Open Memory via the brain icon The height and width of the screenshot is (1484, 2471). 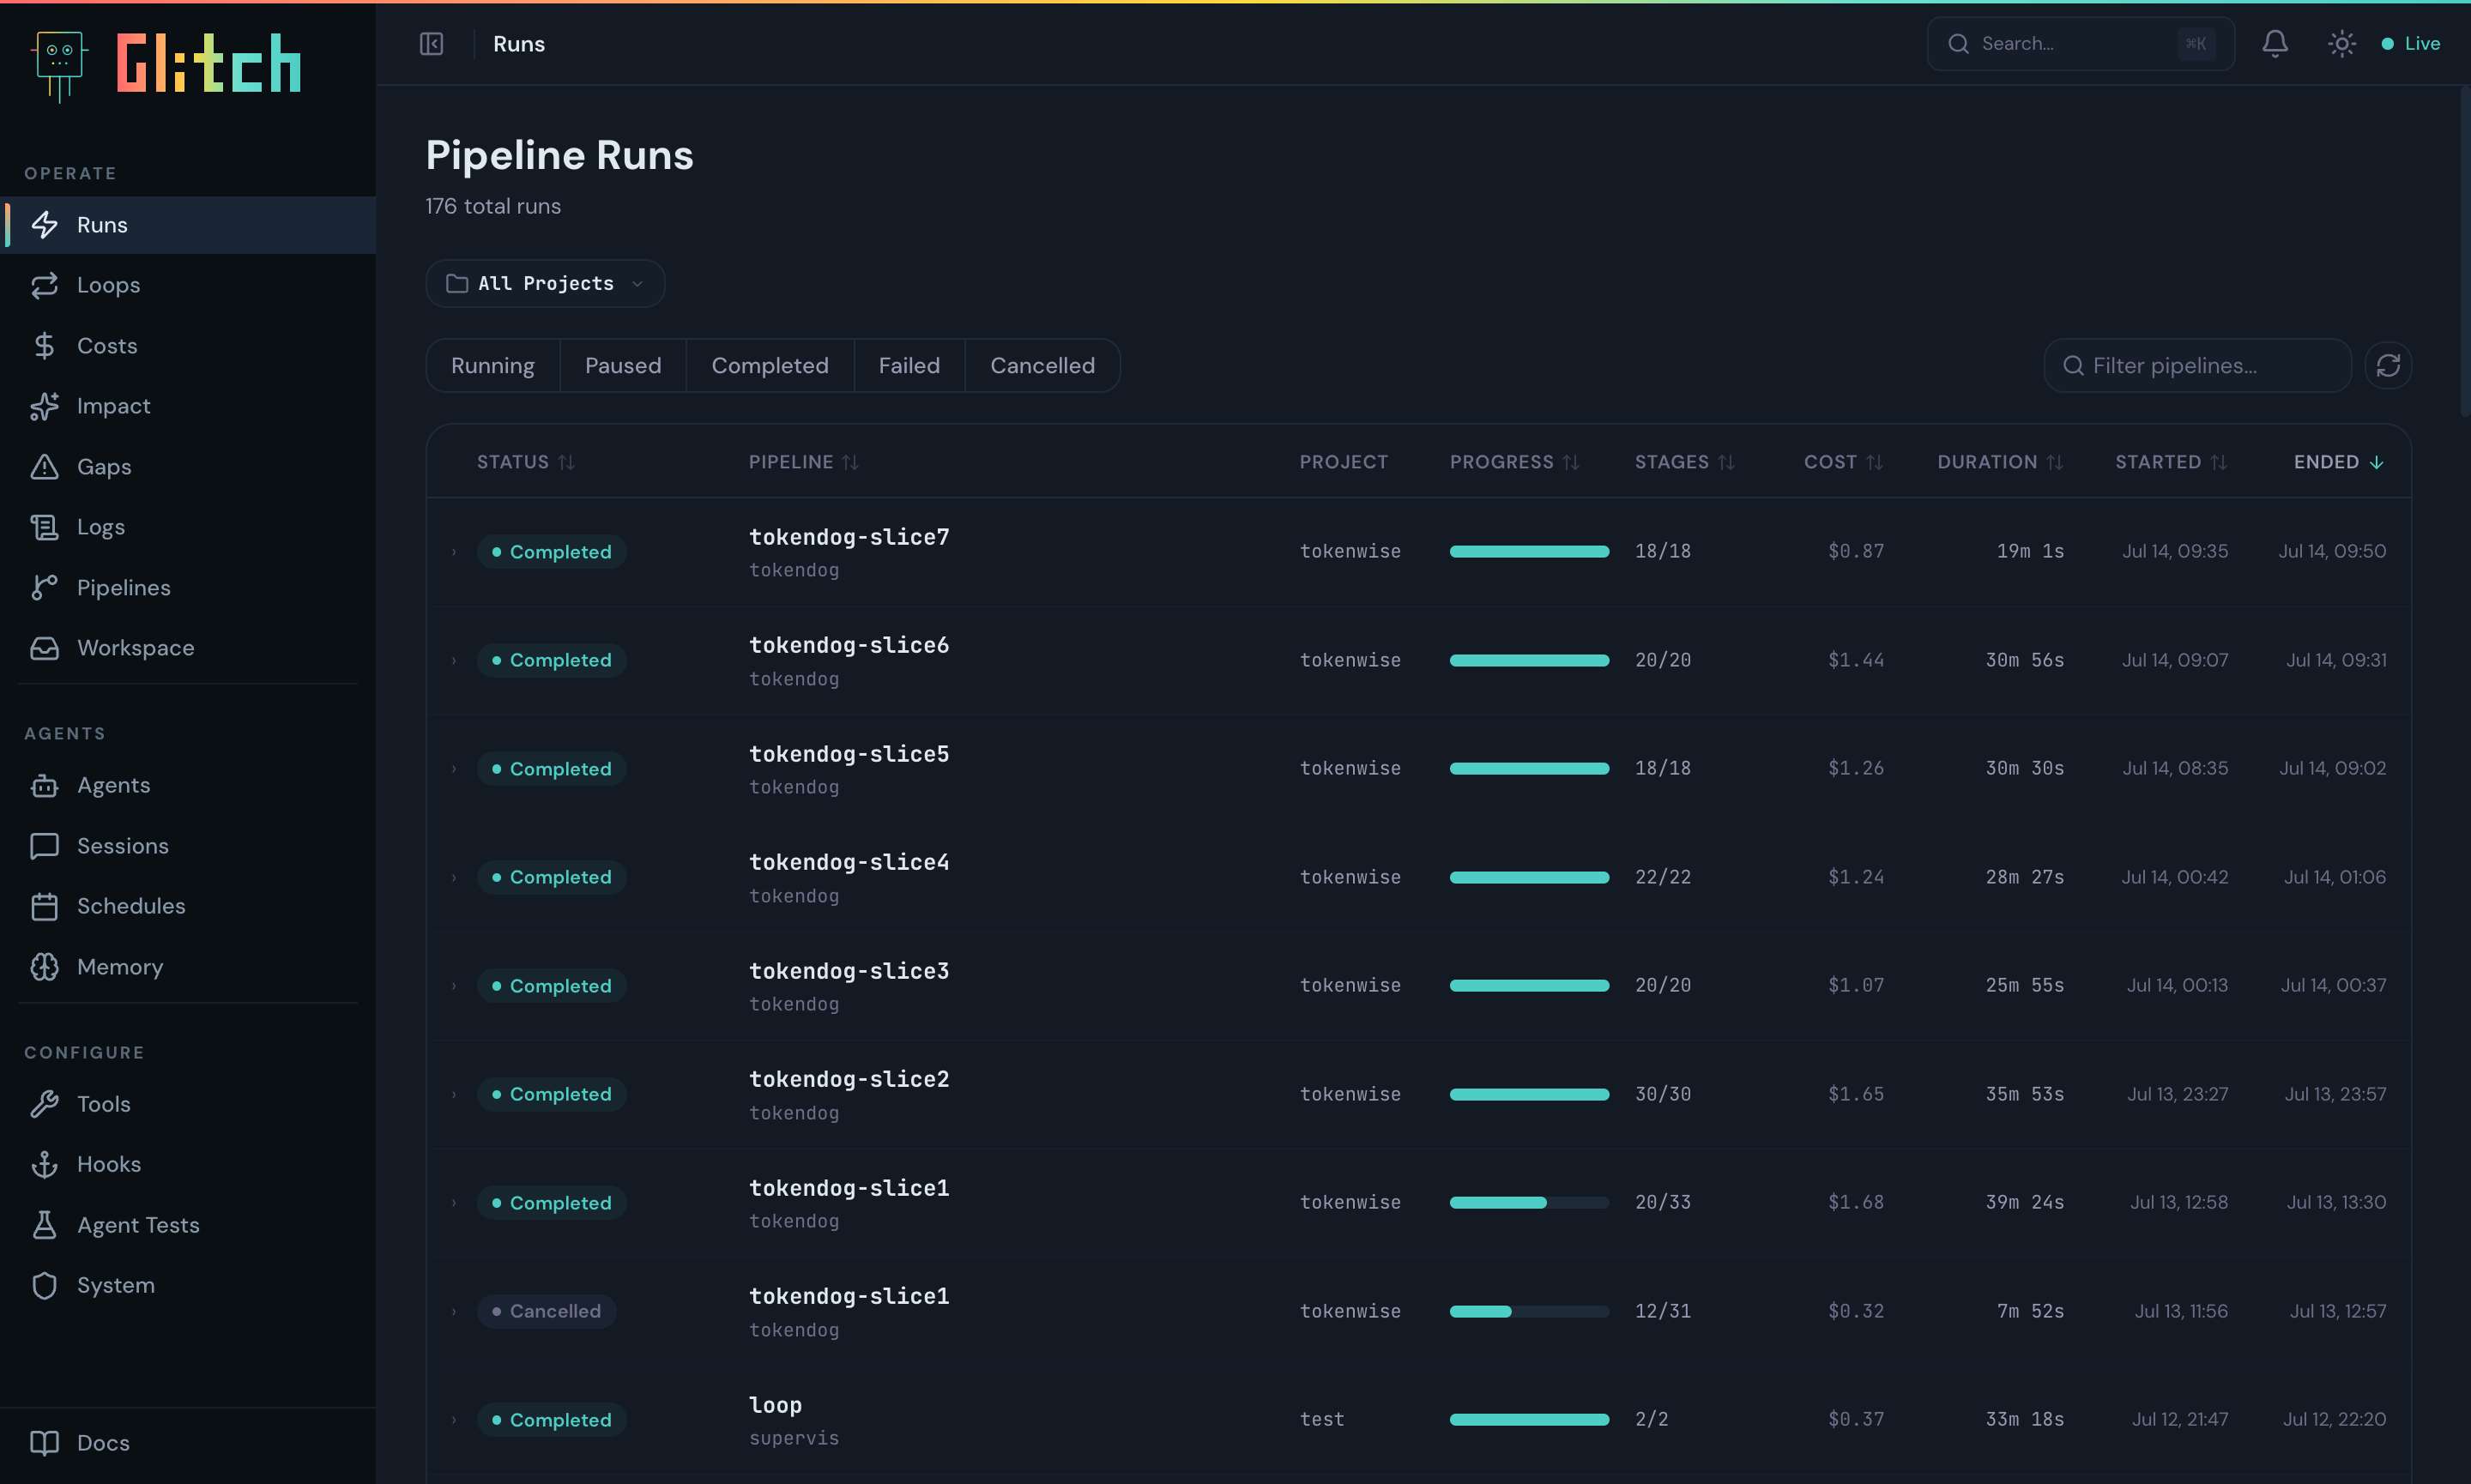pos(44,967)
